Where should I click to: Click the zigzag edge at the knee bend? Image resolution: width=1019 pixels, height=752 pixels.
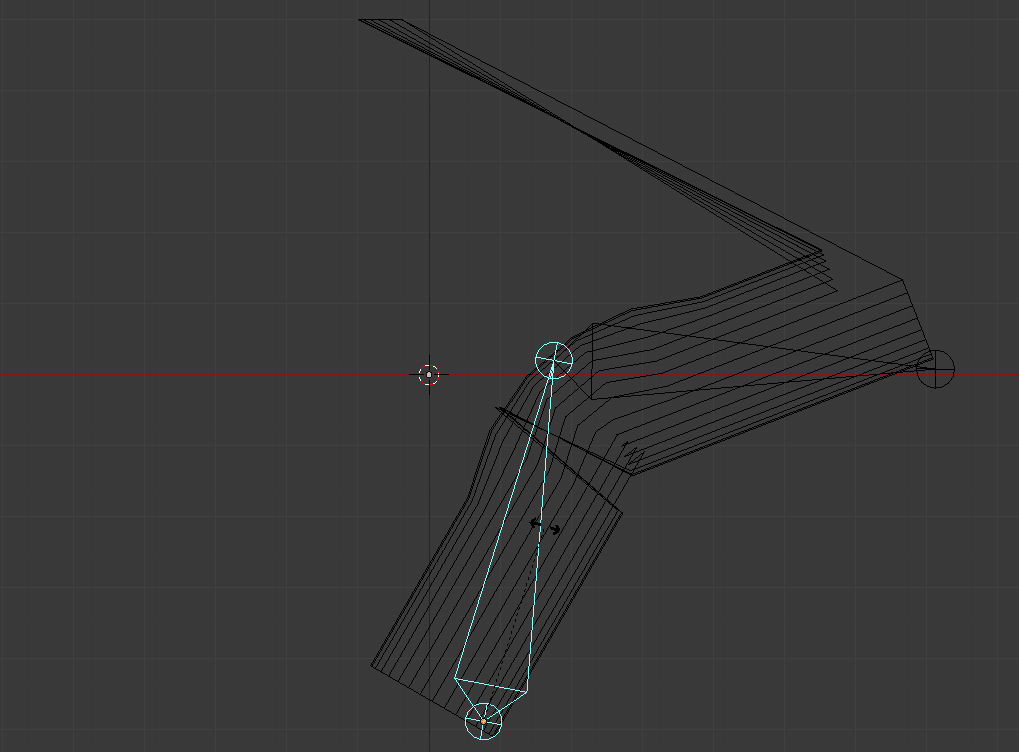click(x=632, y=456)
